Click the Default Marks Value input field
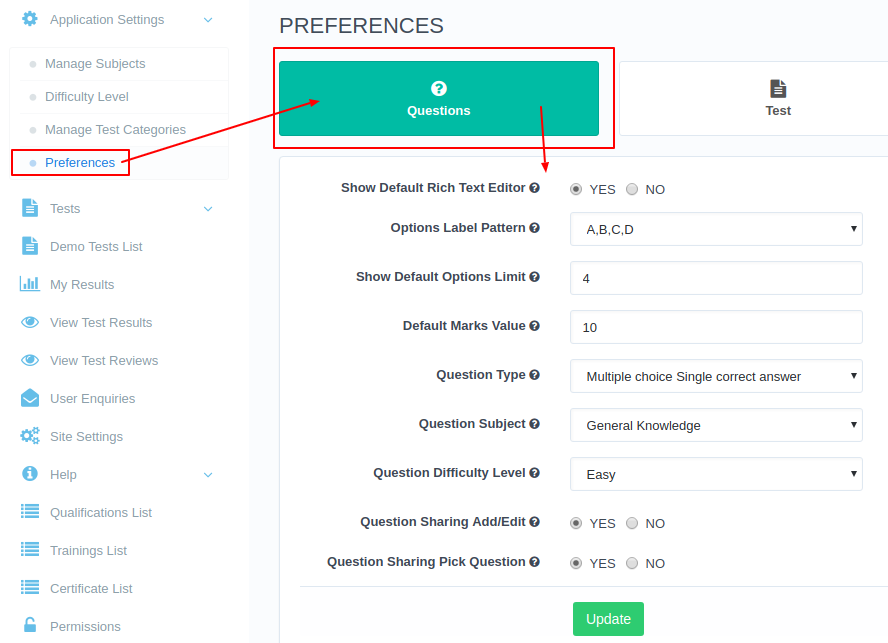Viewport: 888px width, 643px height. [716, 327]
